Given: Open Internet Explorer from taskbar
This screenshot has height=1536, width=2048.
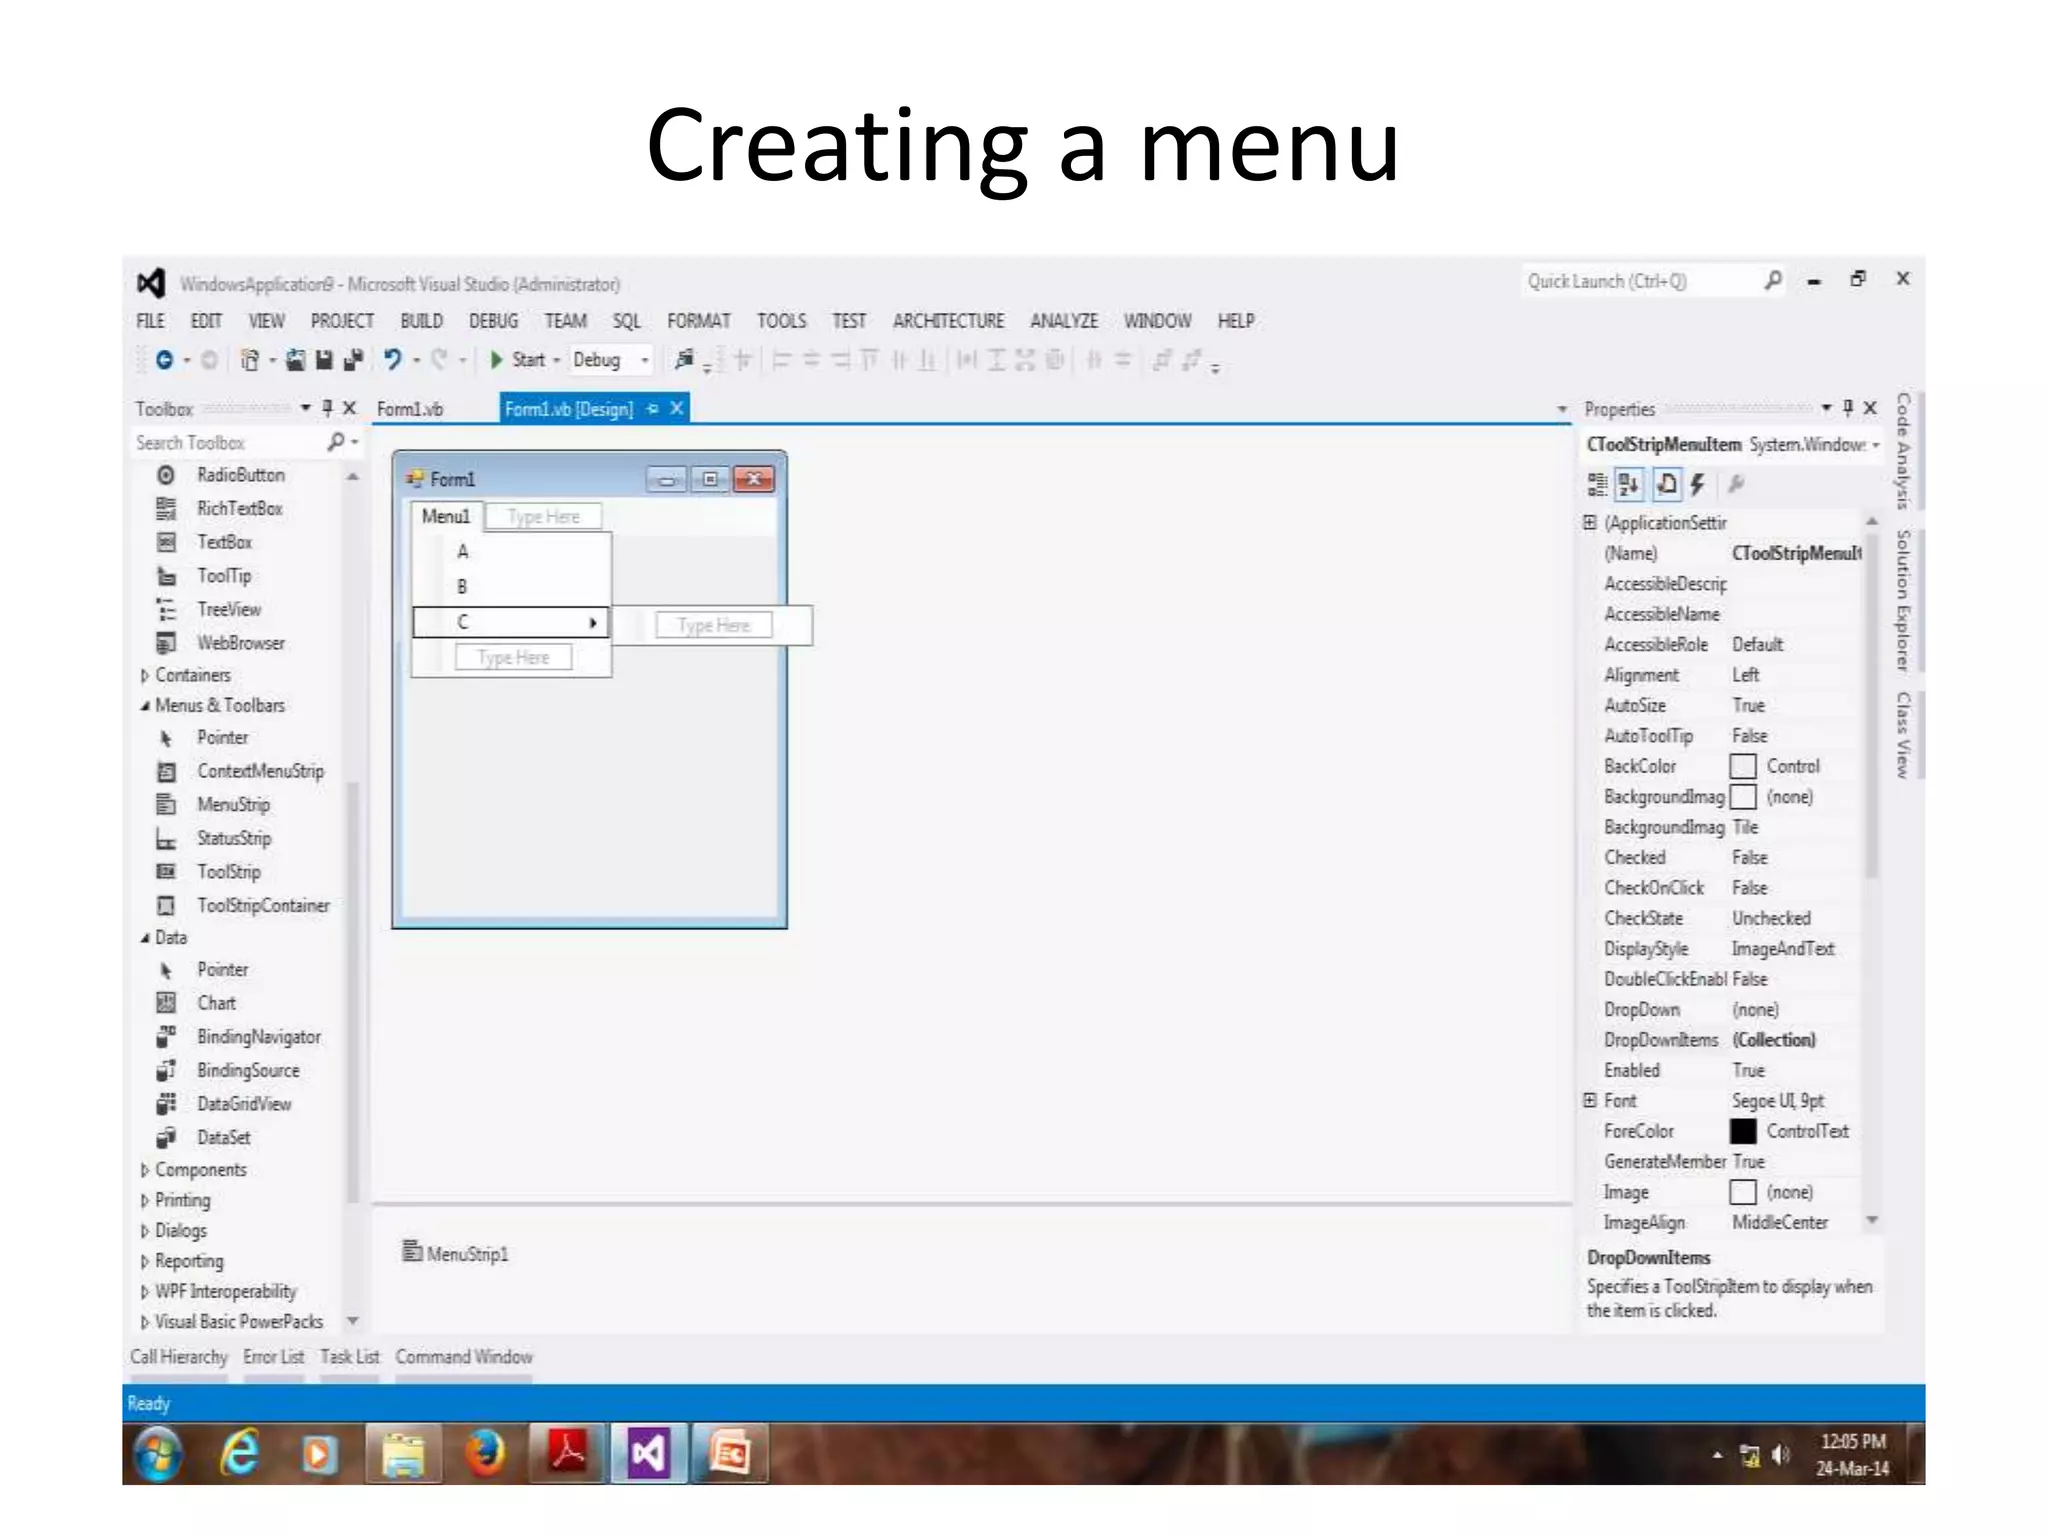Looking at the screenshot, I should 240,1453.
